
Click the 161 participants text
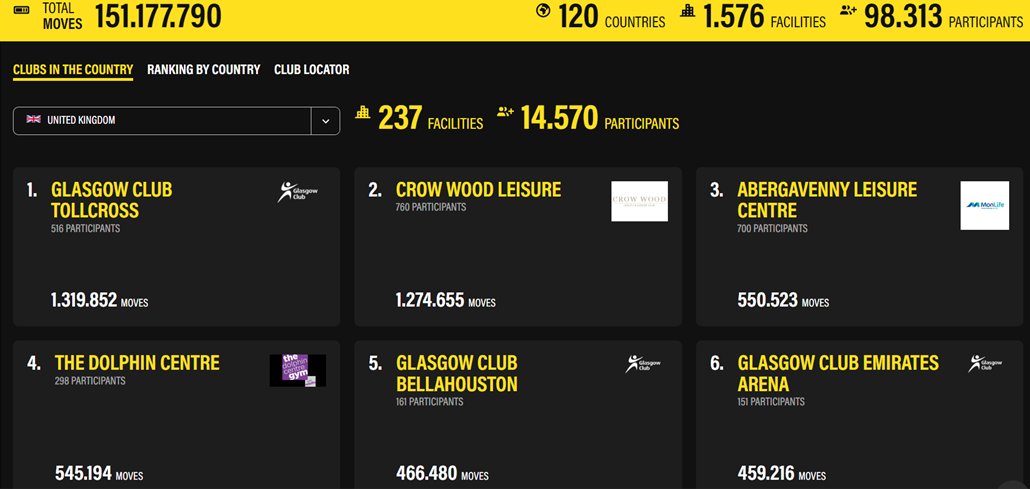pyautogui.click(x=430, y=402)
